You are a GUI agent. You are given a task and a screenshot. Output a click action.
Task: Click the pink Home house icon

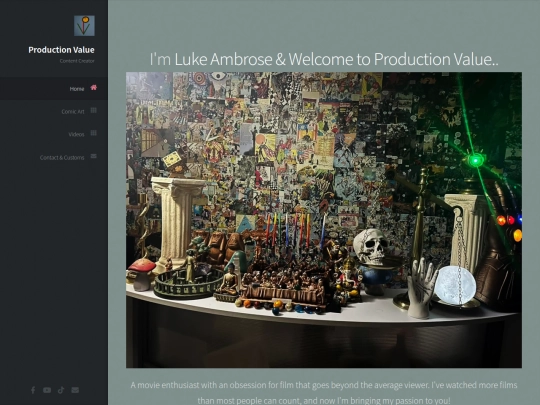94,87
